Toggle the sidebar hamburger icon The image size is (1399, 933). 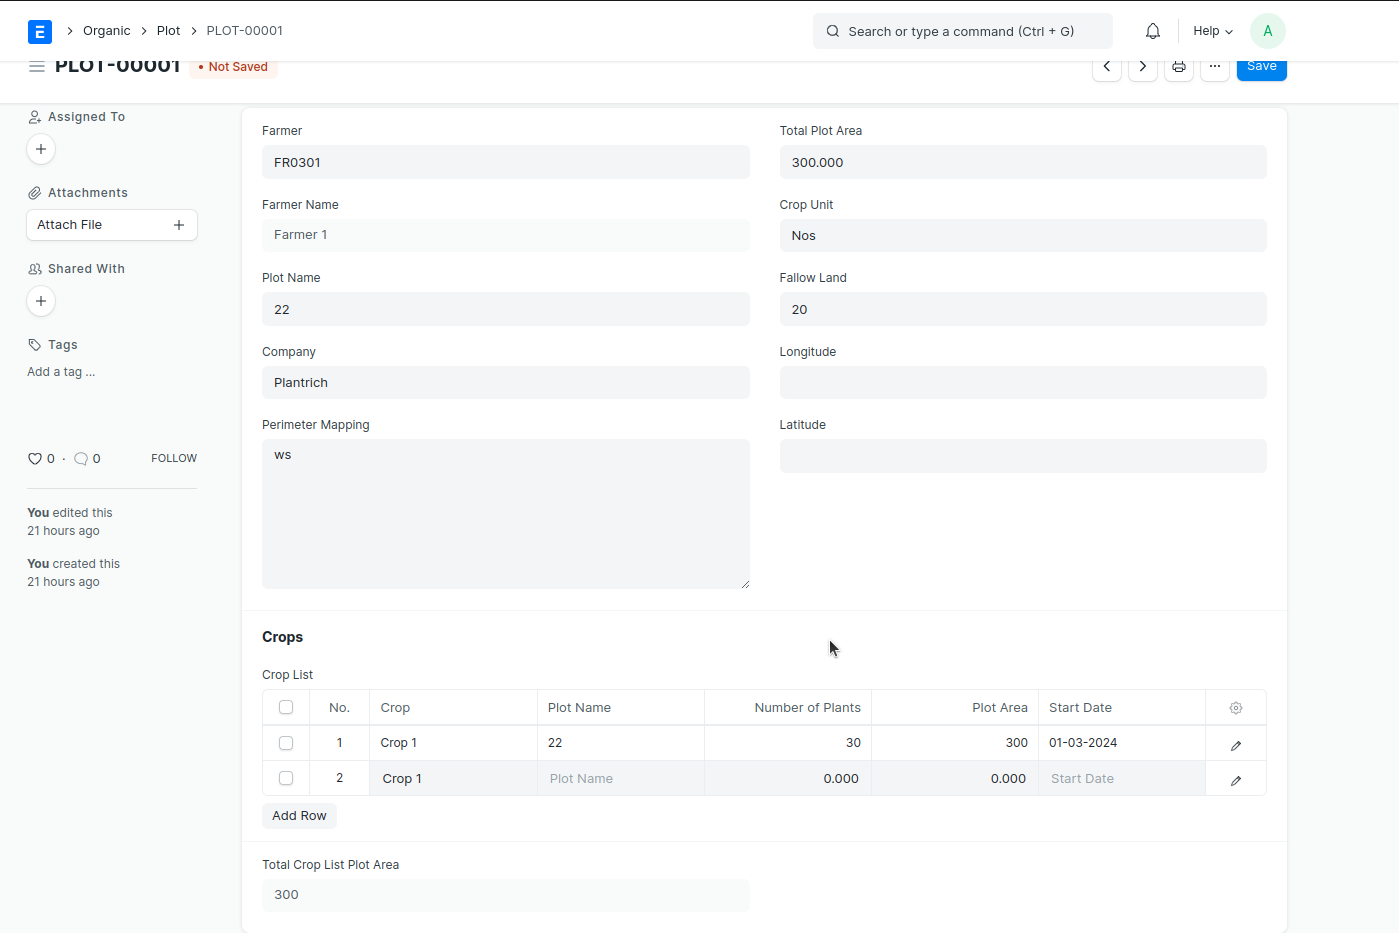pos(37,67)
